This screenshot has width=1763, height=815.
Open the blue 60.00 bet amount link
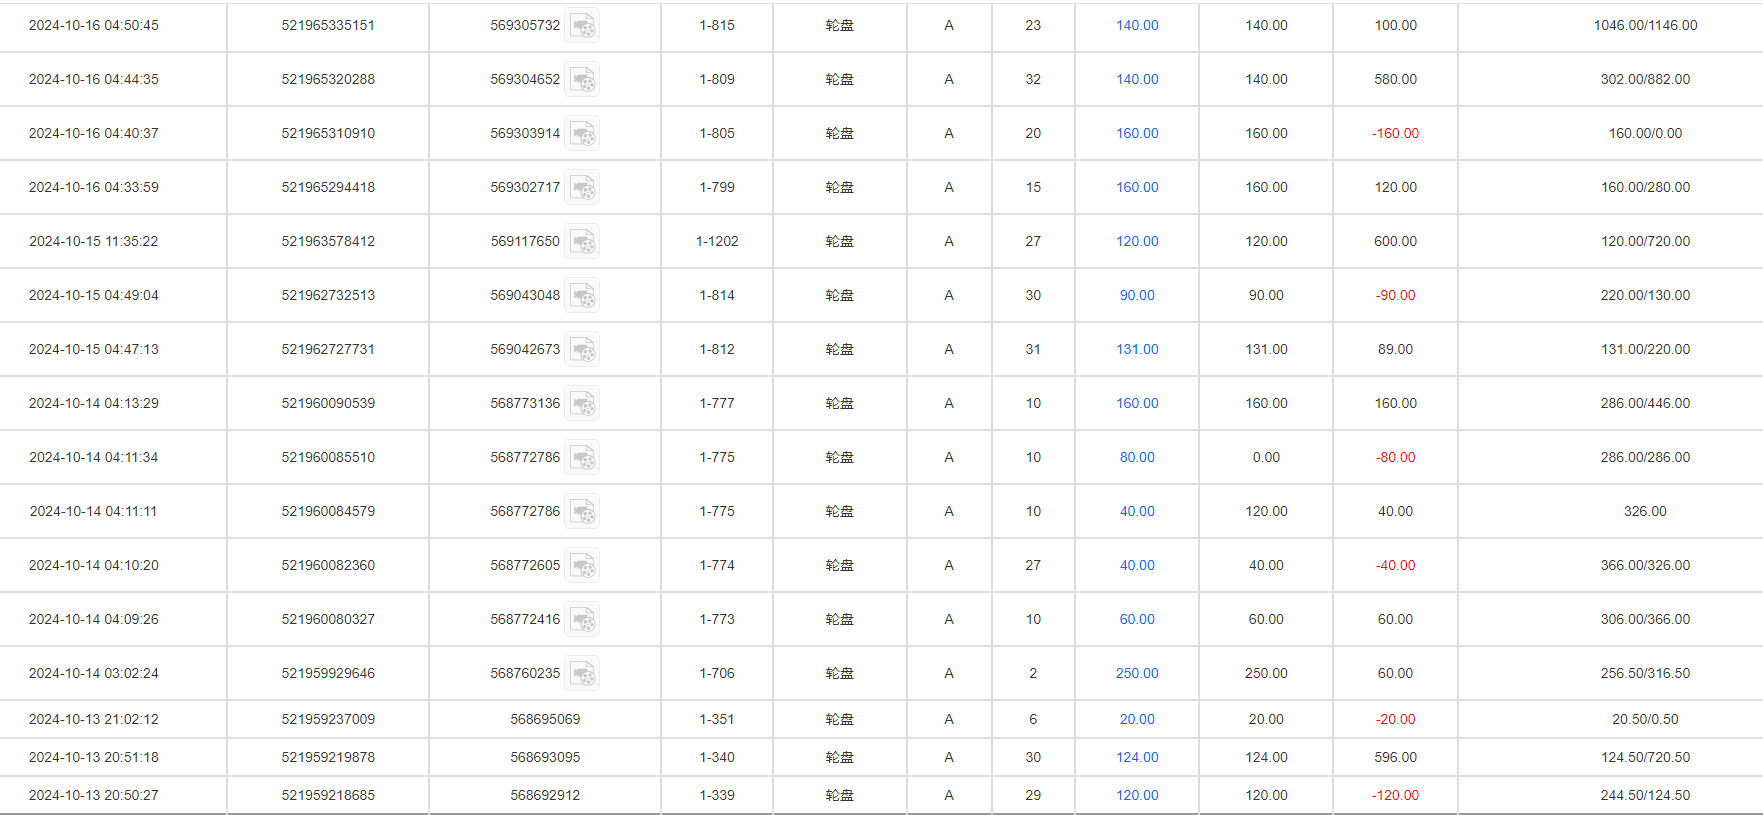coord(1137,620)
